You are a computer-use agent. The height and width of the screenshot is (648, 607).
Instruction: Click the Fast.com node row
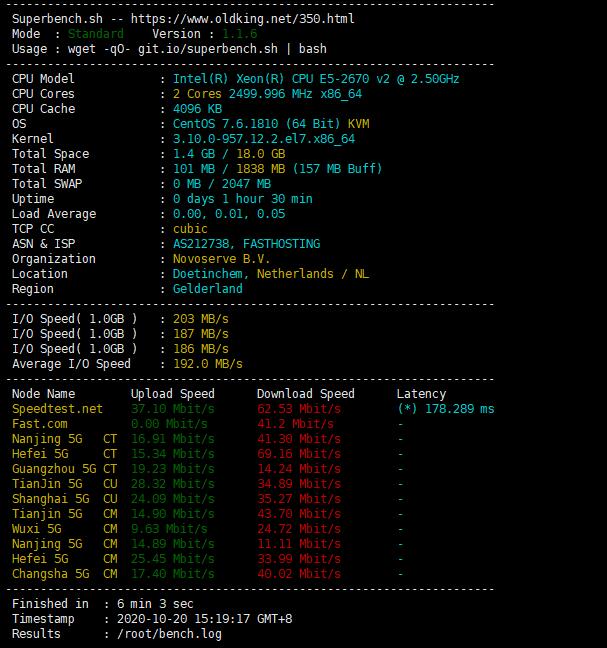[x=207, y=424]
